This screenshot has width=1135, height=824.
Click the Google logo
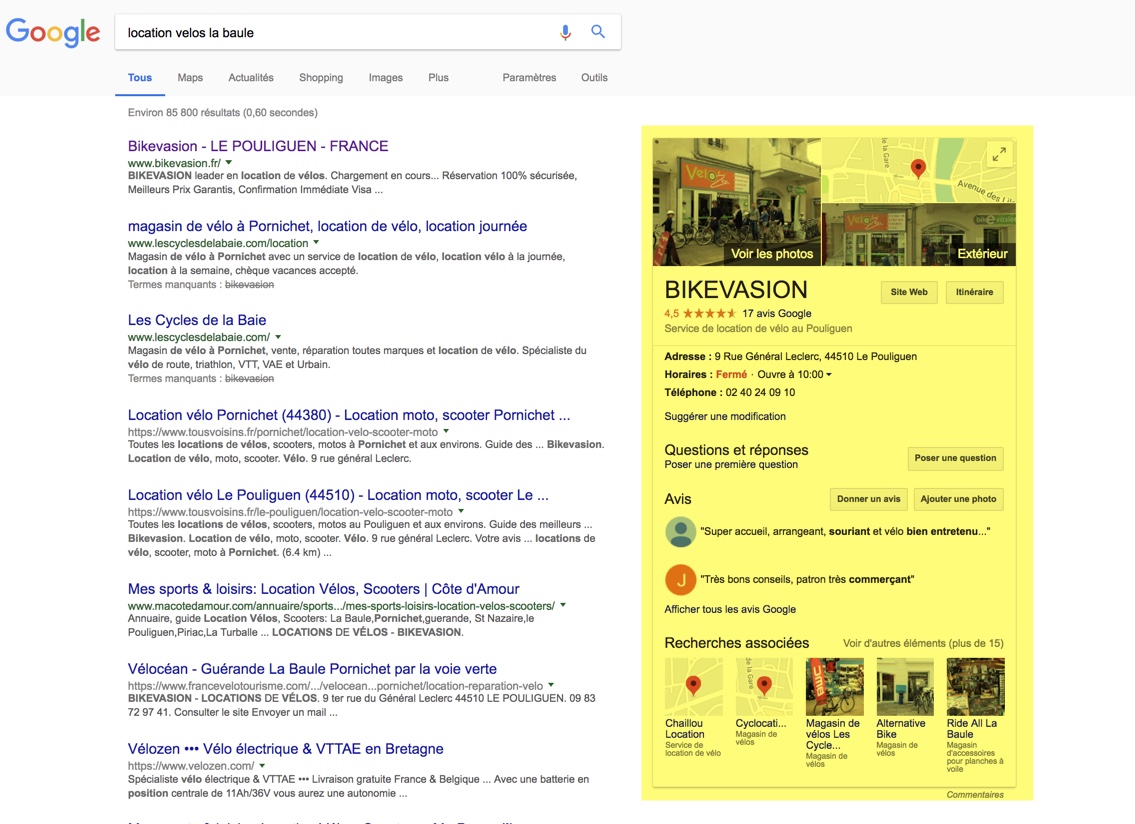(53, 33)
